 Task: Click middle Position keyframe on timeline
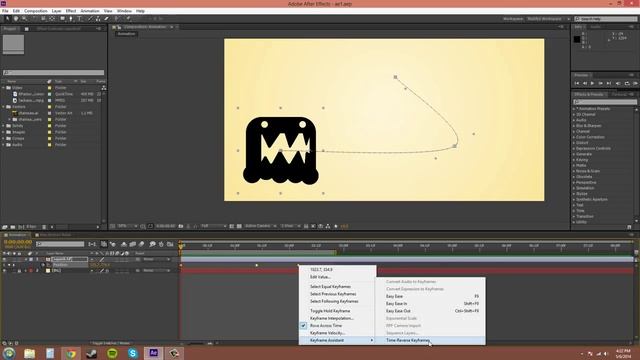(x=256, y=265)
